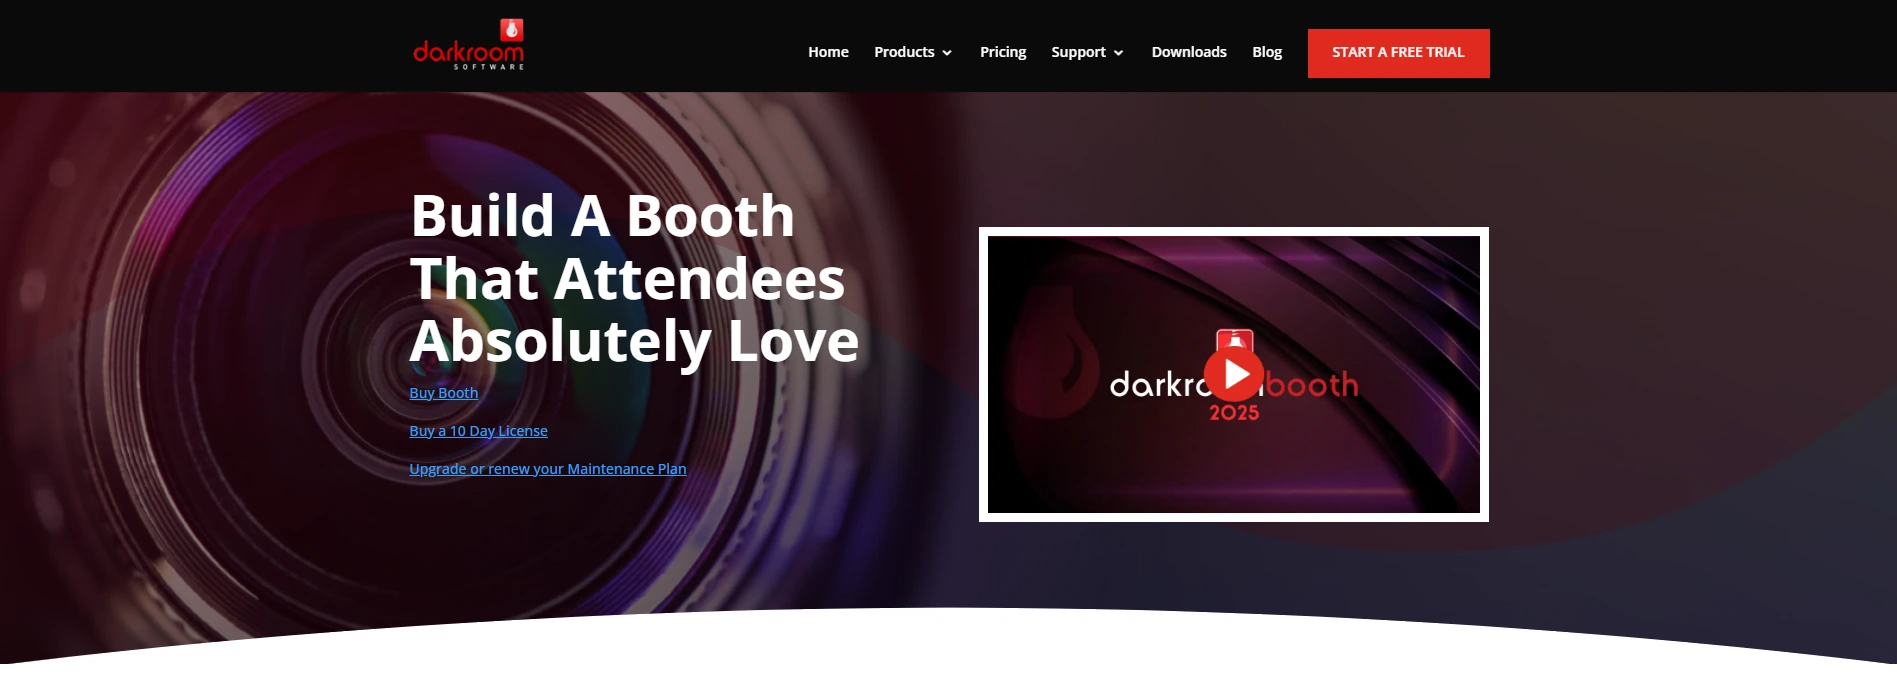Follow the Buy a 10 Day License link

point(478,431)
